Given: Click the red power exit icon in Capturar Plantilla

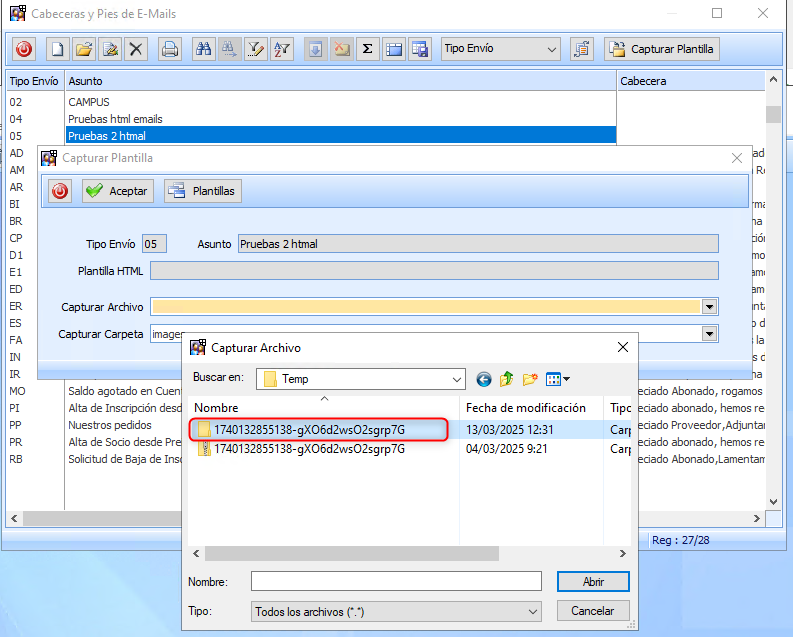Looking at the screenshot, I should coord(60,191).
